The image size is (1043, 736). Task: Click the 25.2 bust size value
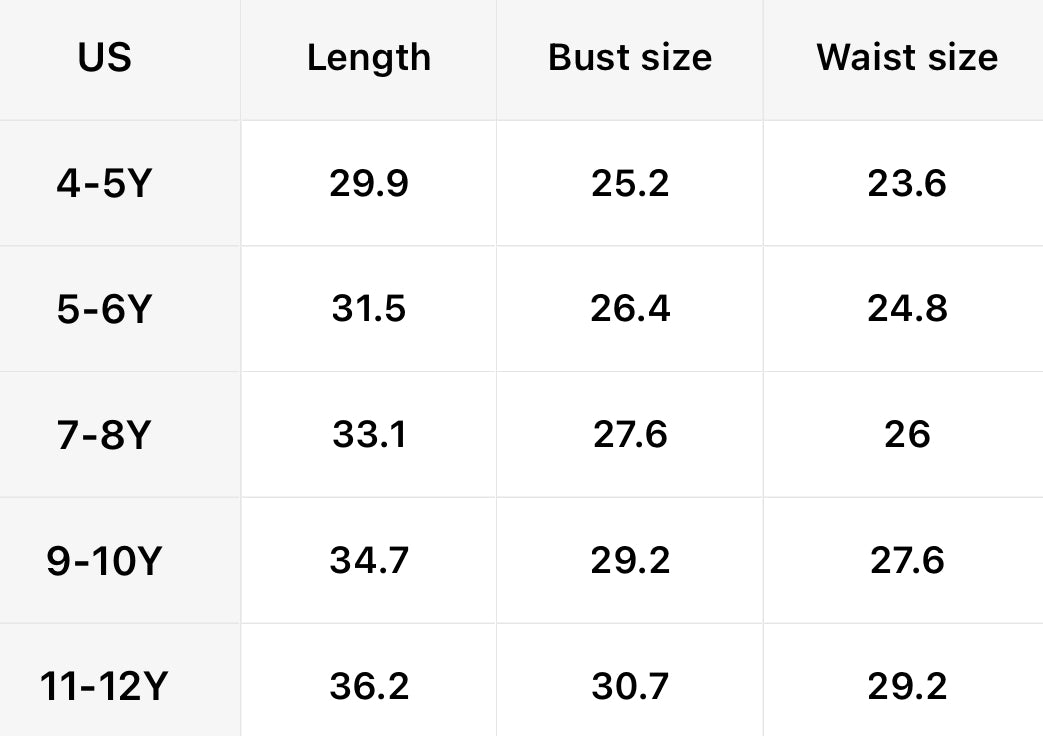point(630,184)
